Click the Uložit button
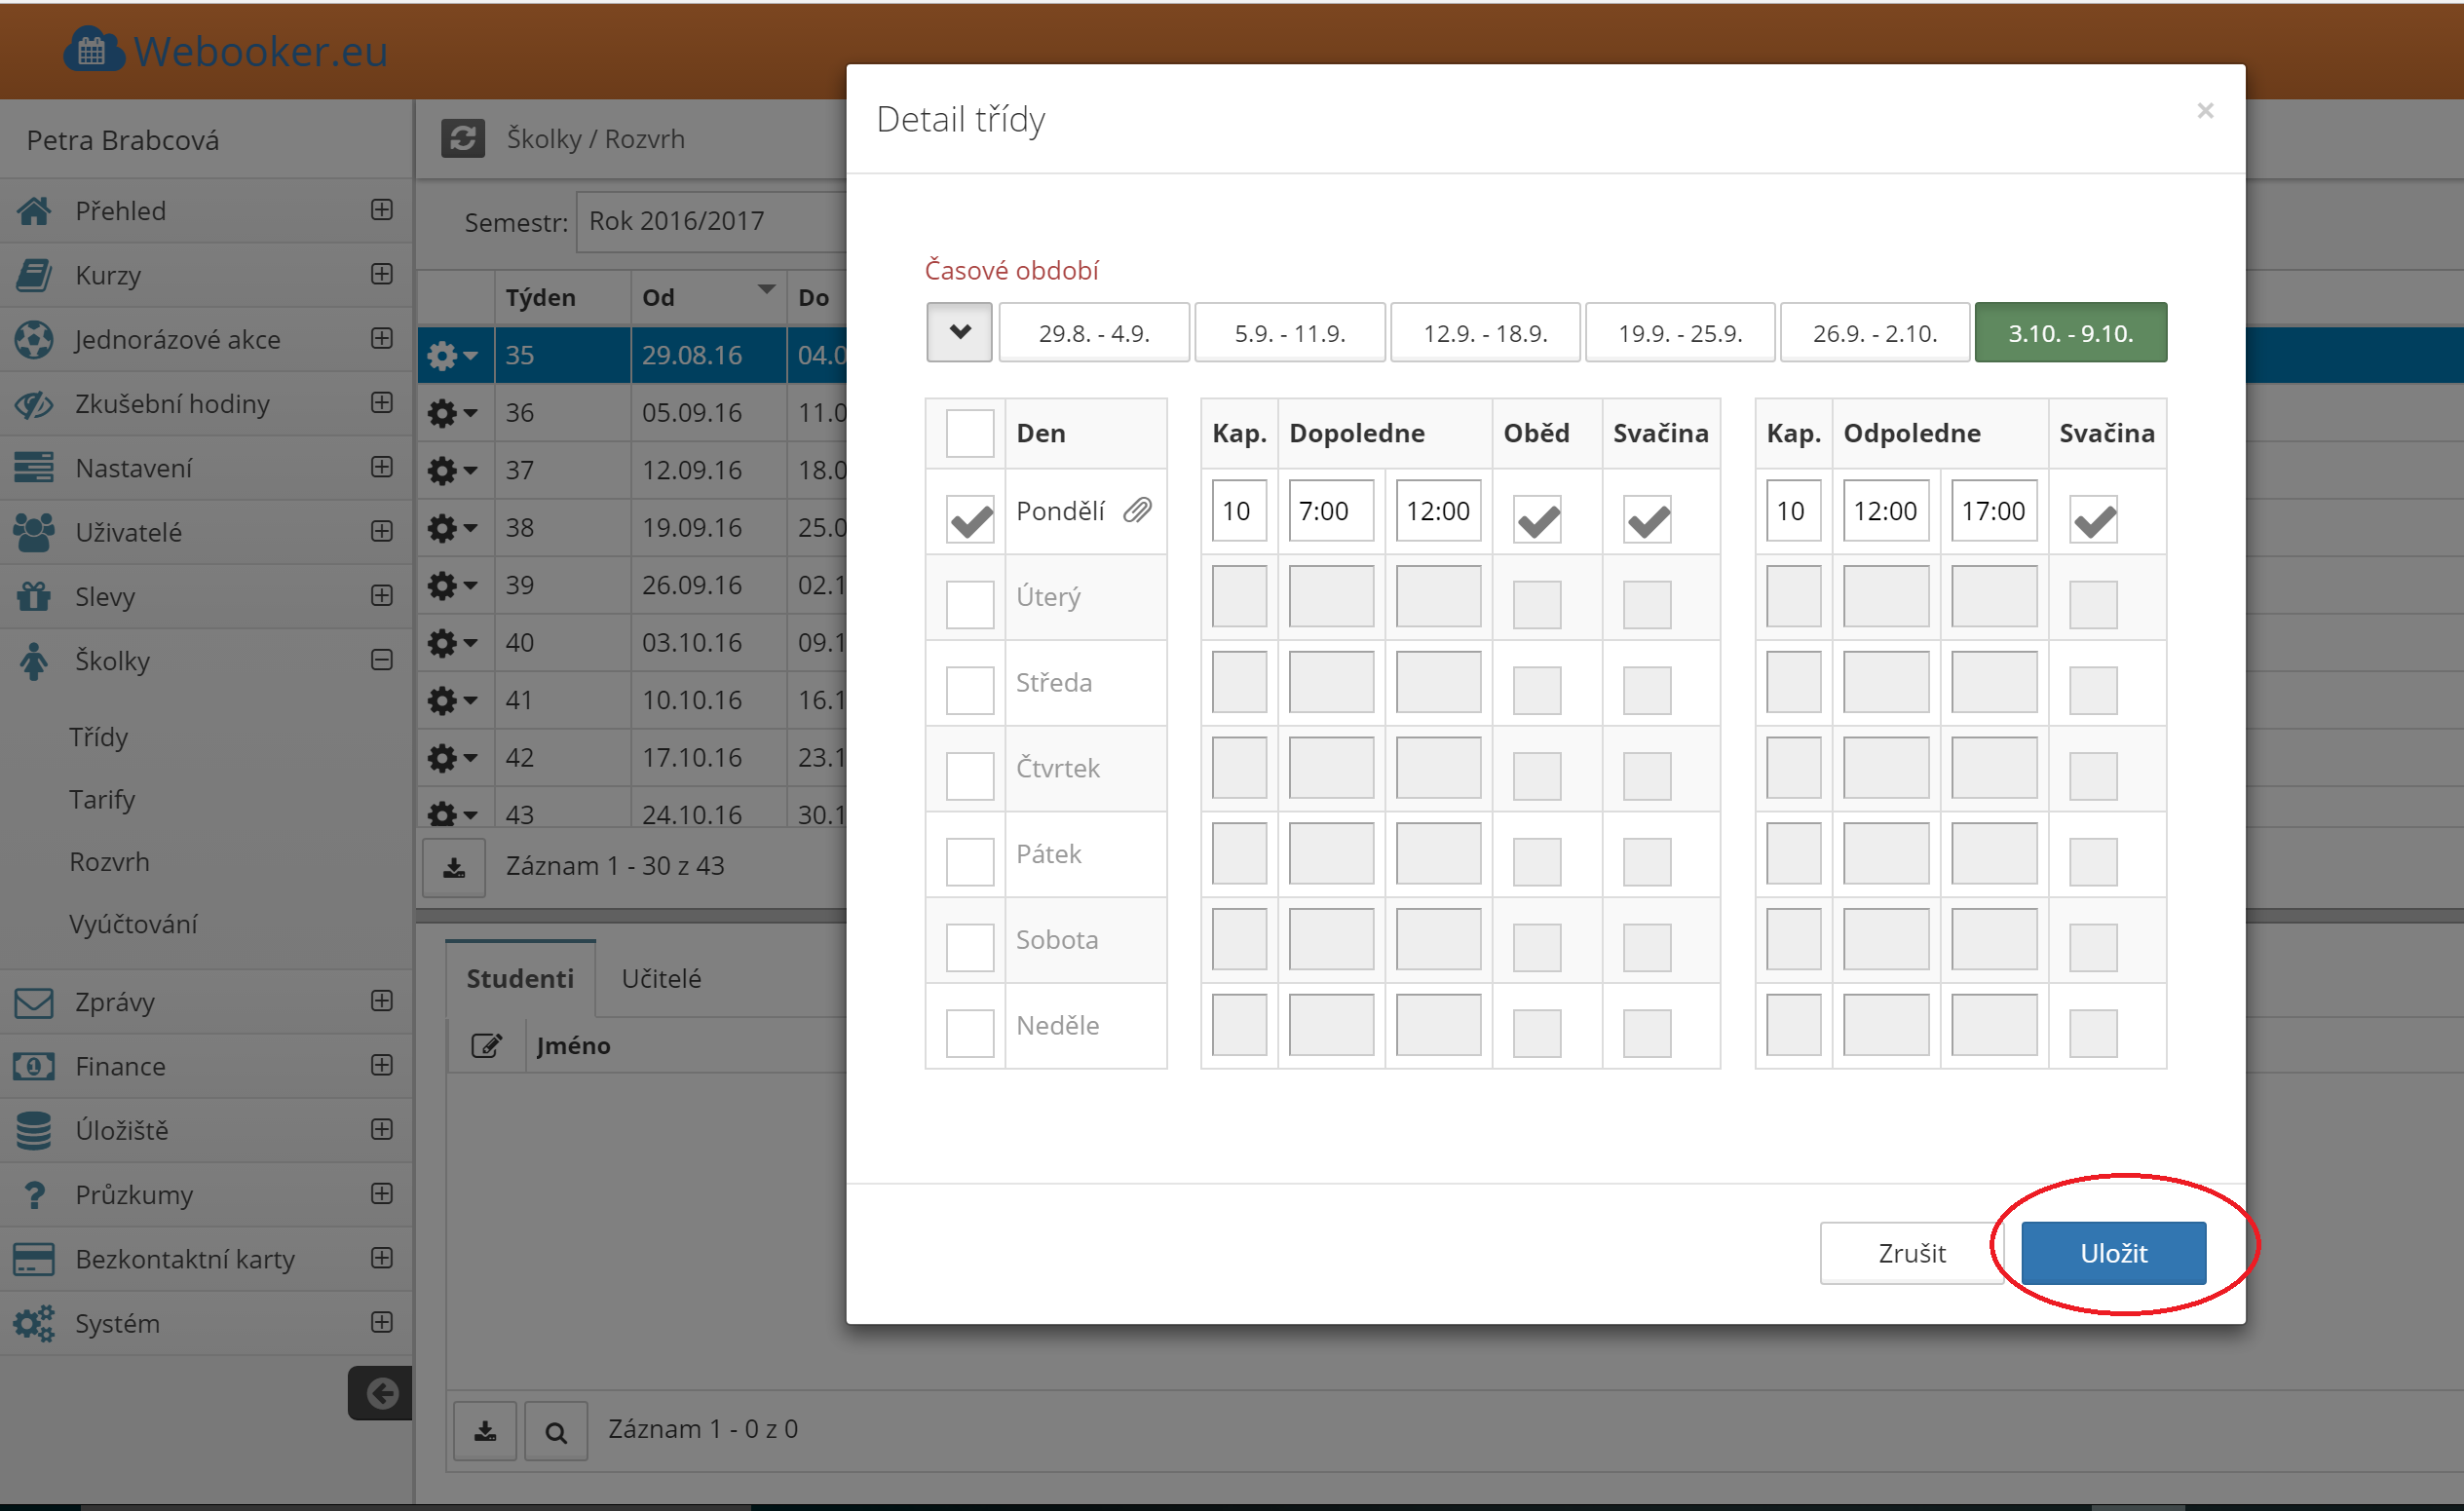2464x1511 pixels. [x=2113, y=1253]
